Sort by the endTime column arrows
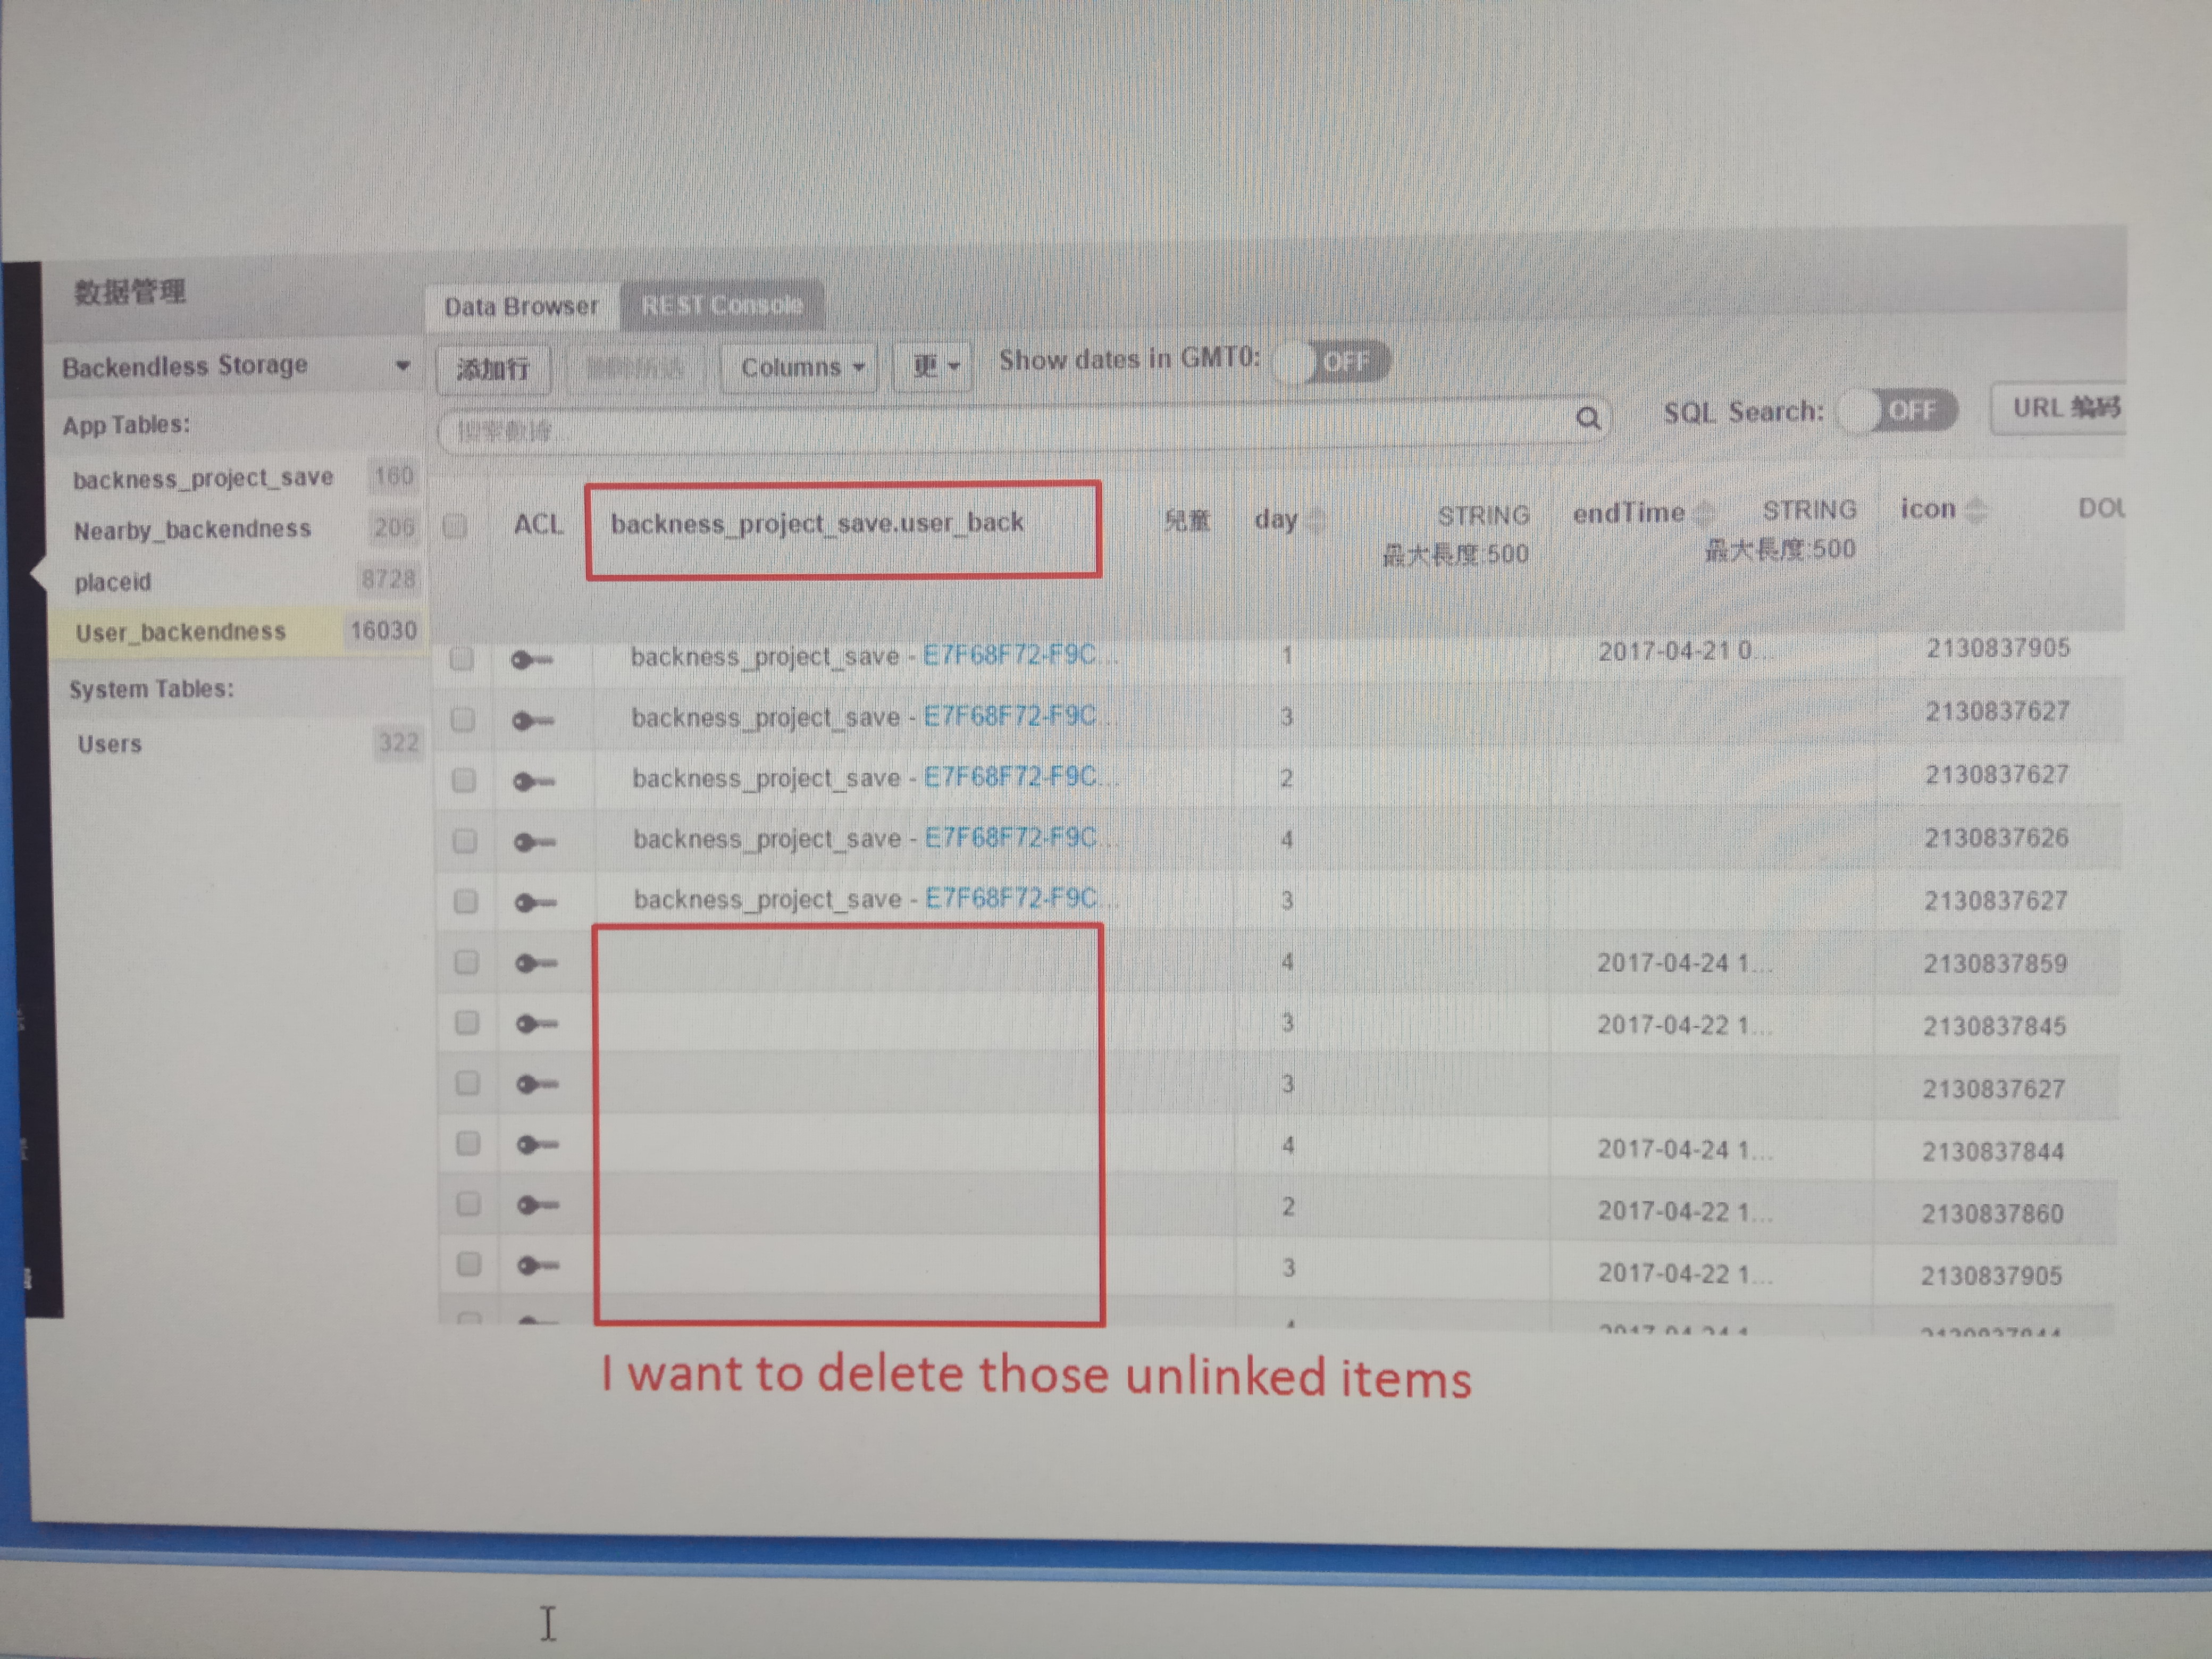 1704,514
